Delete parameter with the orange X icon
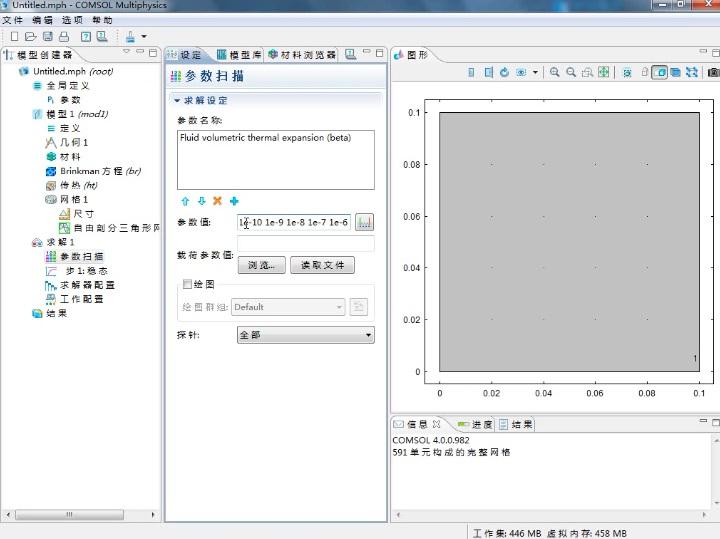720x539 pixels. pos(218,201)
